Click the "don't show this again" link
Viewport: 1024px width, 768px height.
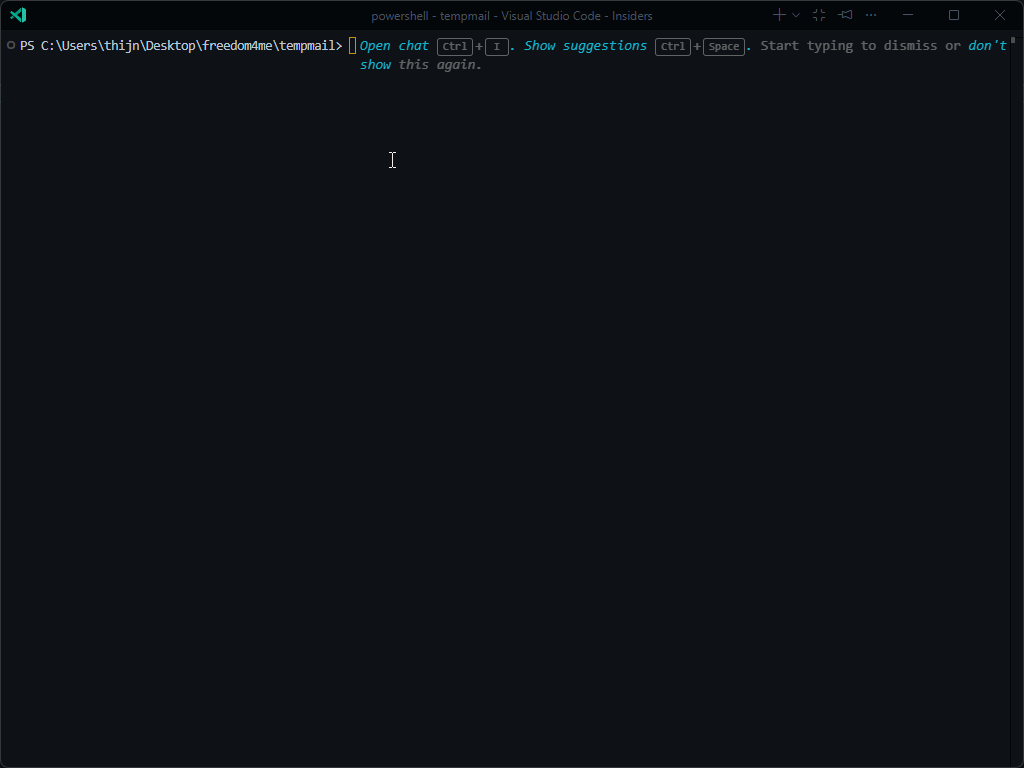pos(986,46)
